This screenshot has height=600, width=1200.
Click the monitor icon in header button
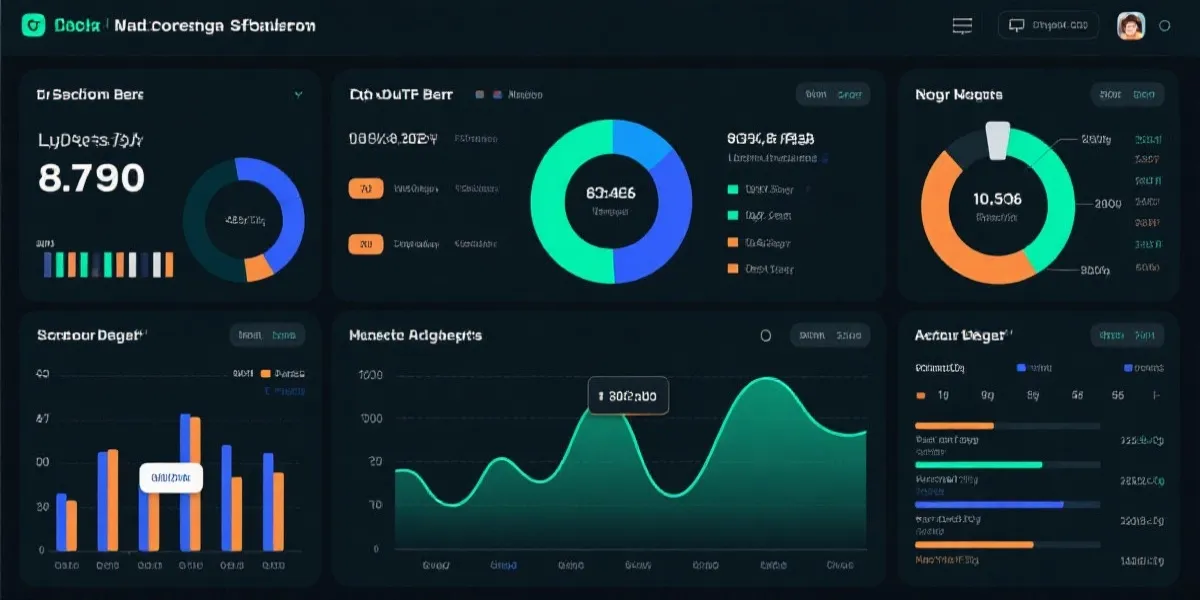1017,26
